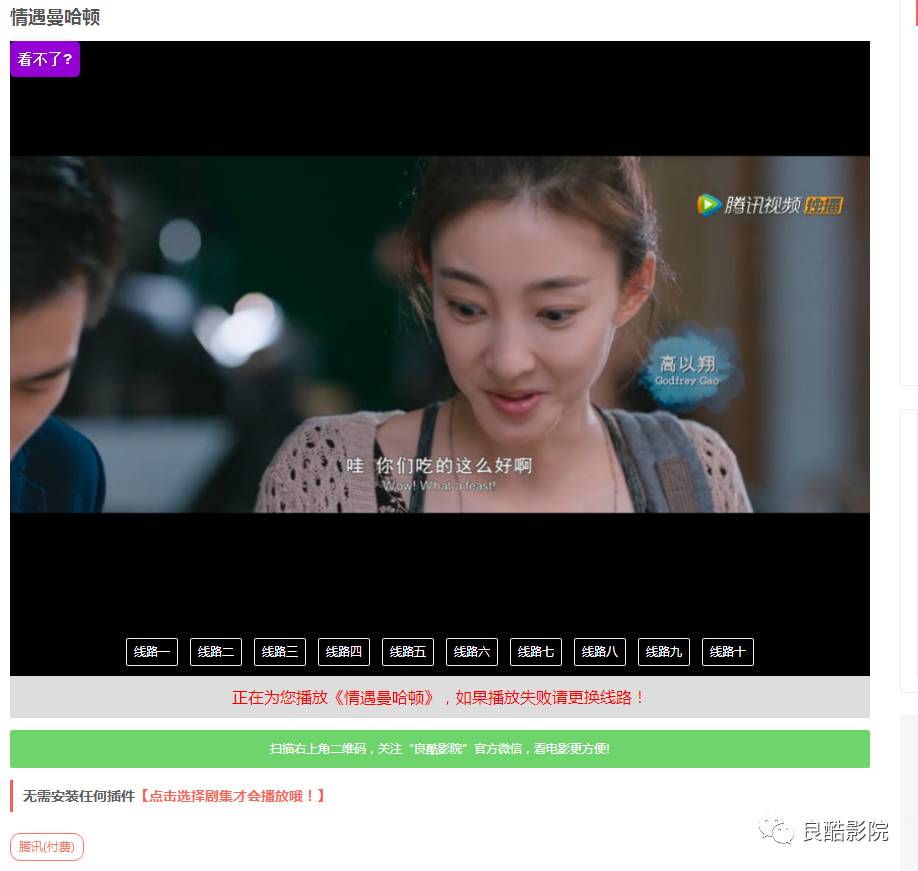Switch to 线路五 playback line
918x871 pixels.
tap(407, 651)
